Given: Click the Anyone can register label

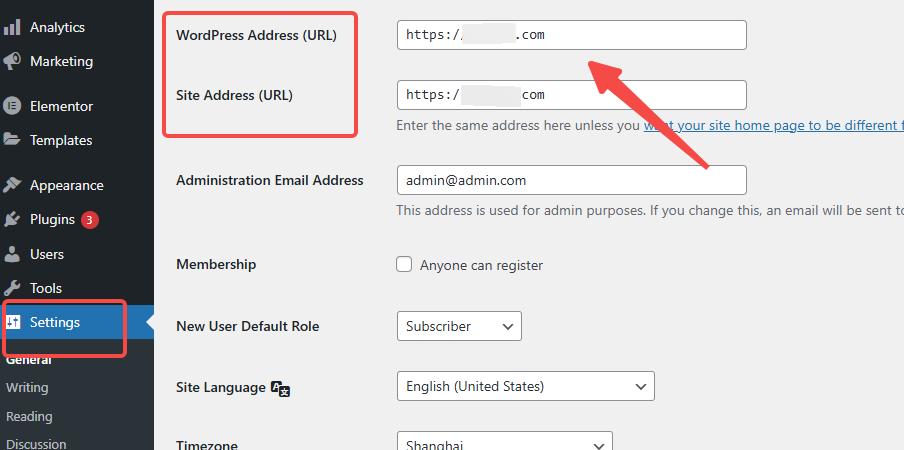Looking at the screenshot, I should 481,266.
